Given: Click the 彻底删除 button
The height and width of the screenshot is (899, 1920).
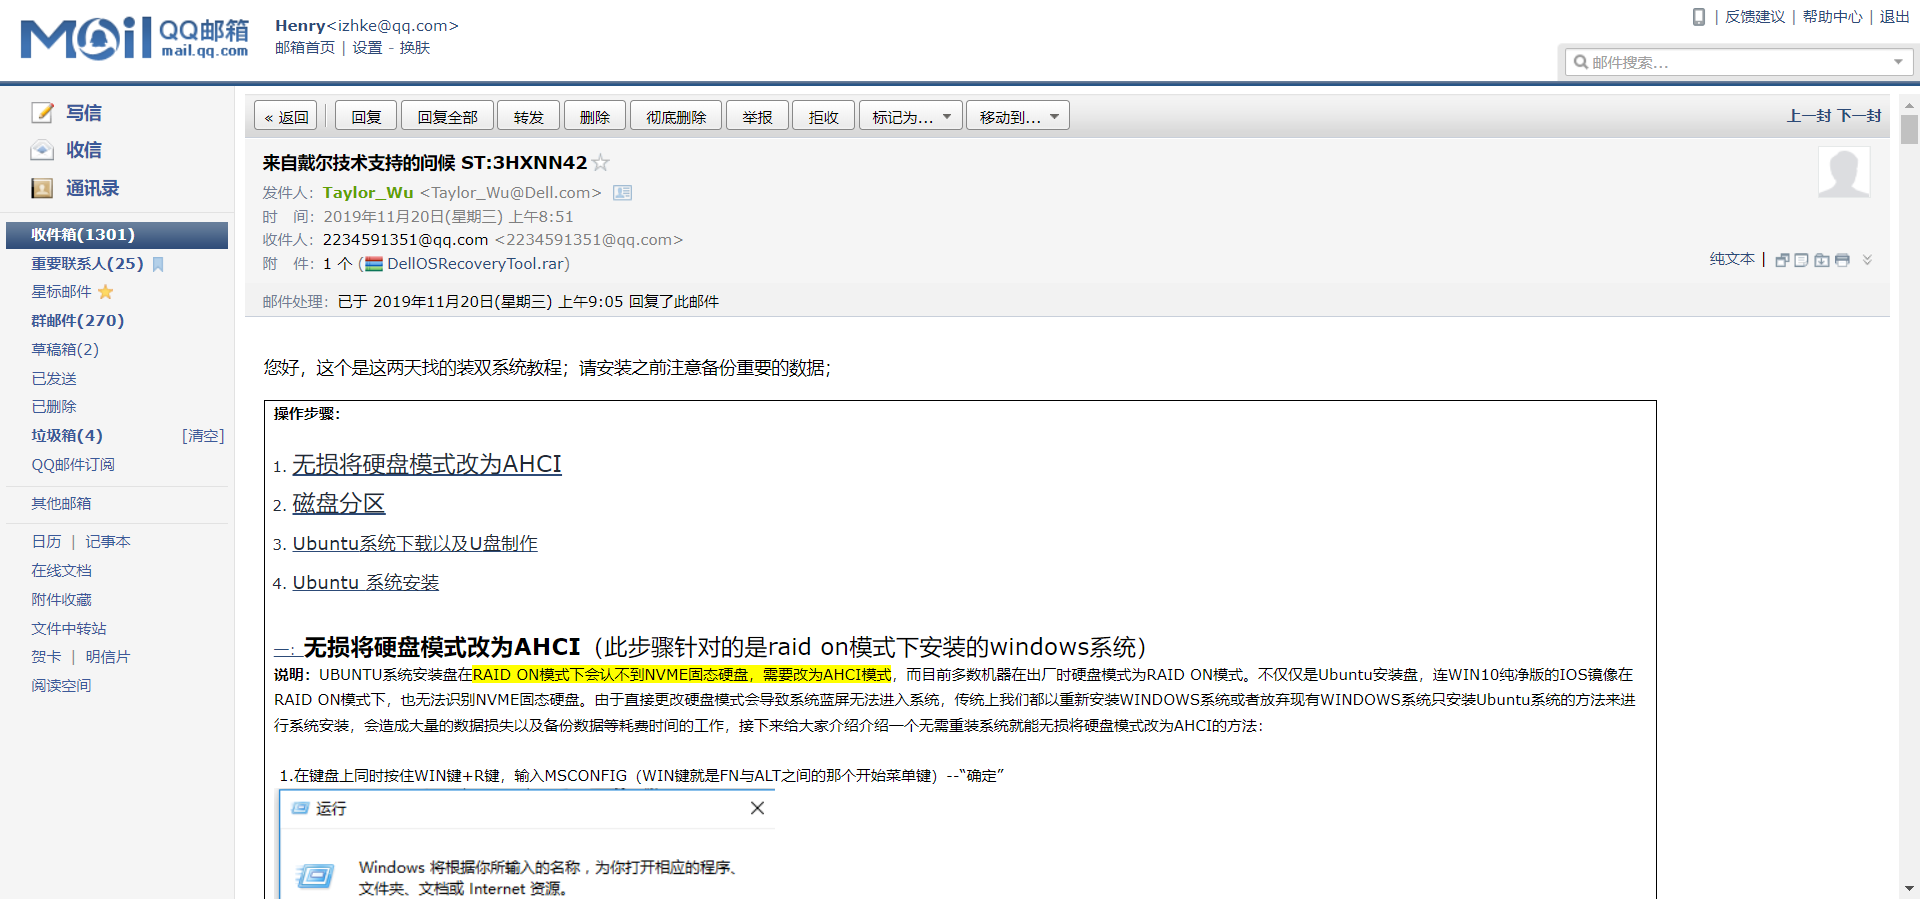Looking at the screenshot, I should tap(676, 116).
